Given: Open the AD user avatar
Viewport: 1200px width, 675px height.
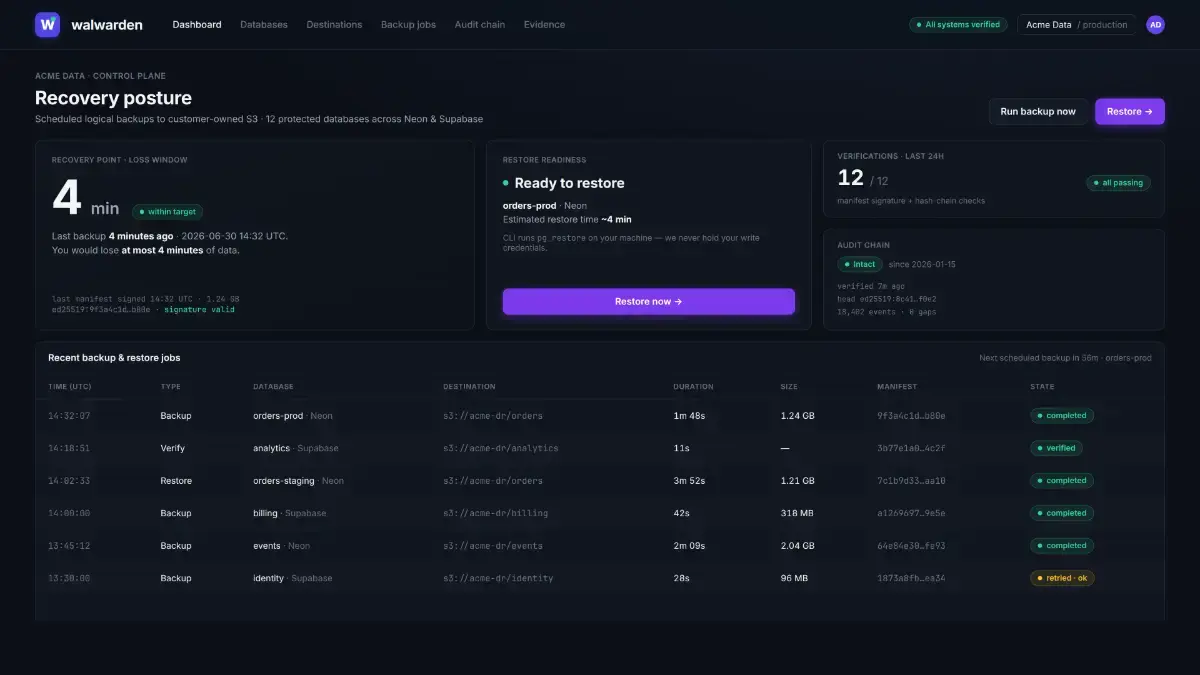Looking at the screenshot, I should pyautogui.click(x=1155, y=25).
